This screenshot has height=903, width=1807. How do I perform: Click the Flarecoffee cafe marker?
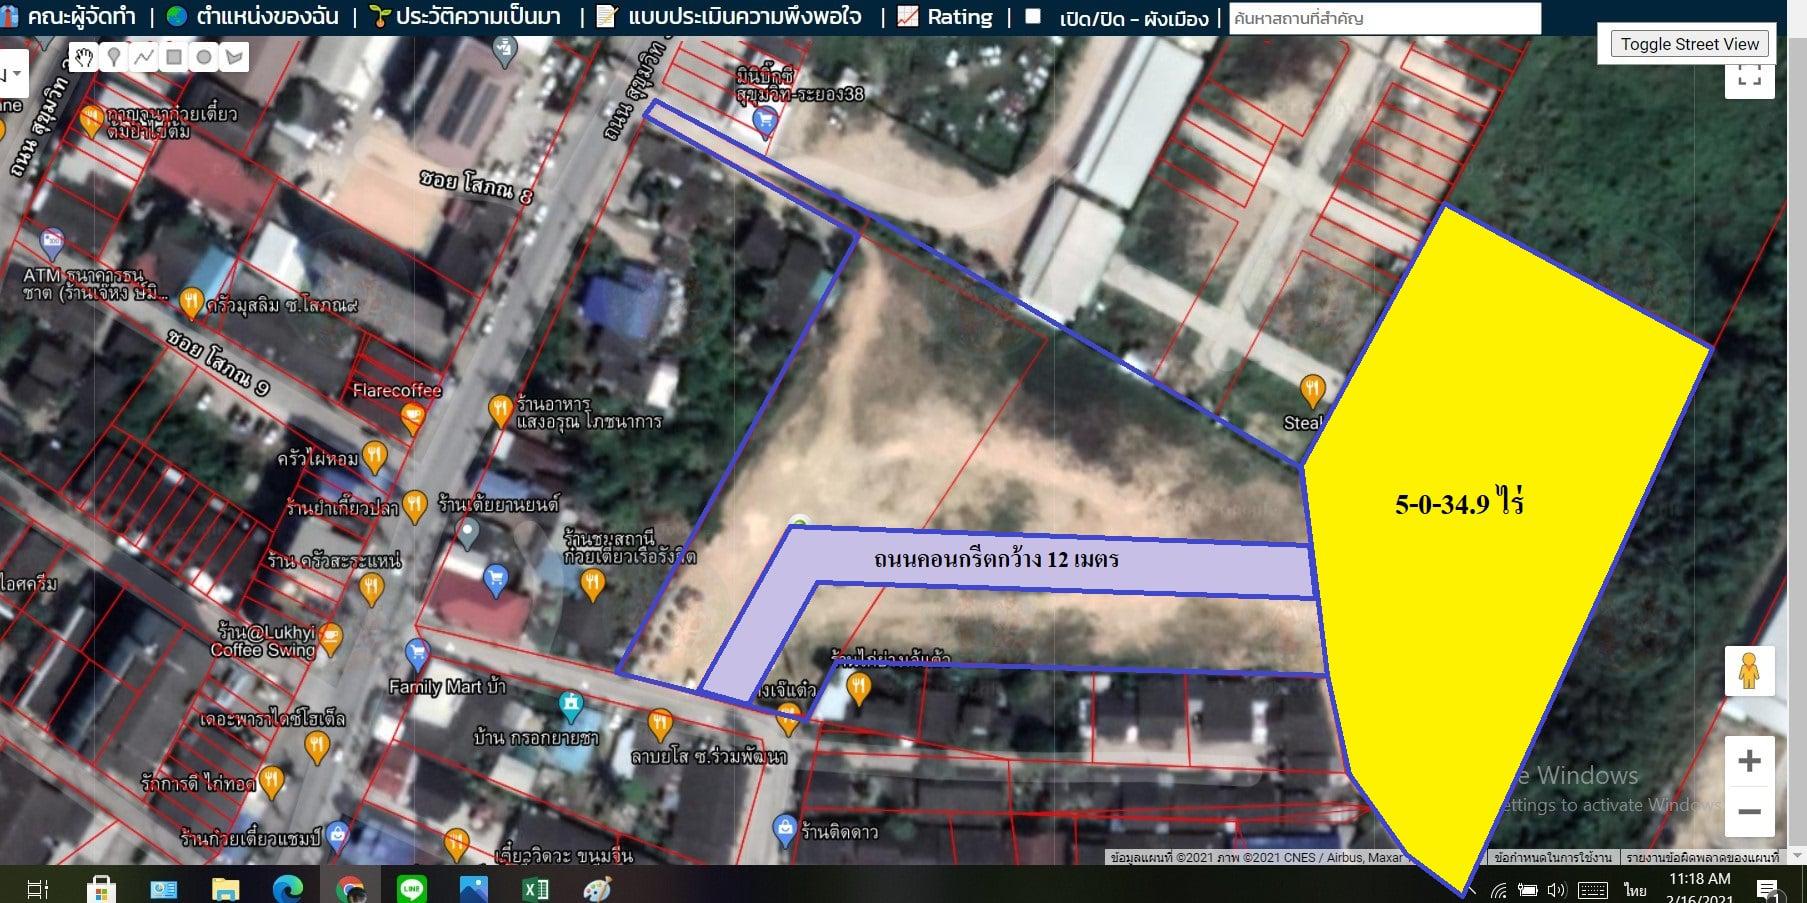411,419
